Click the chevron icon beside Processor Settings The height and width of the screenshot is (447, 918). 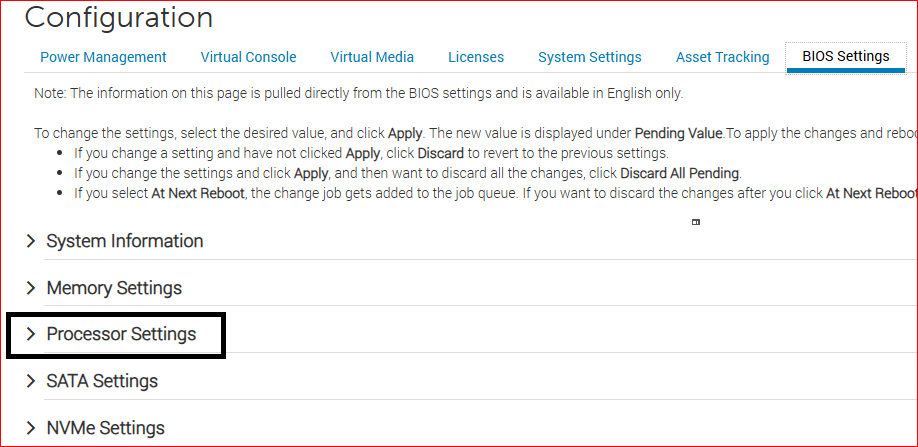pos(31,334)
